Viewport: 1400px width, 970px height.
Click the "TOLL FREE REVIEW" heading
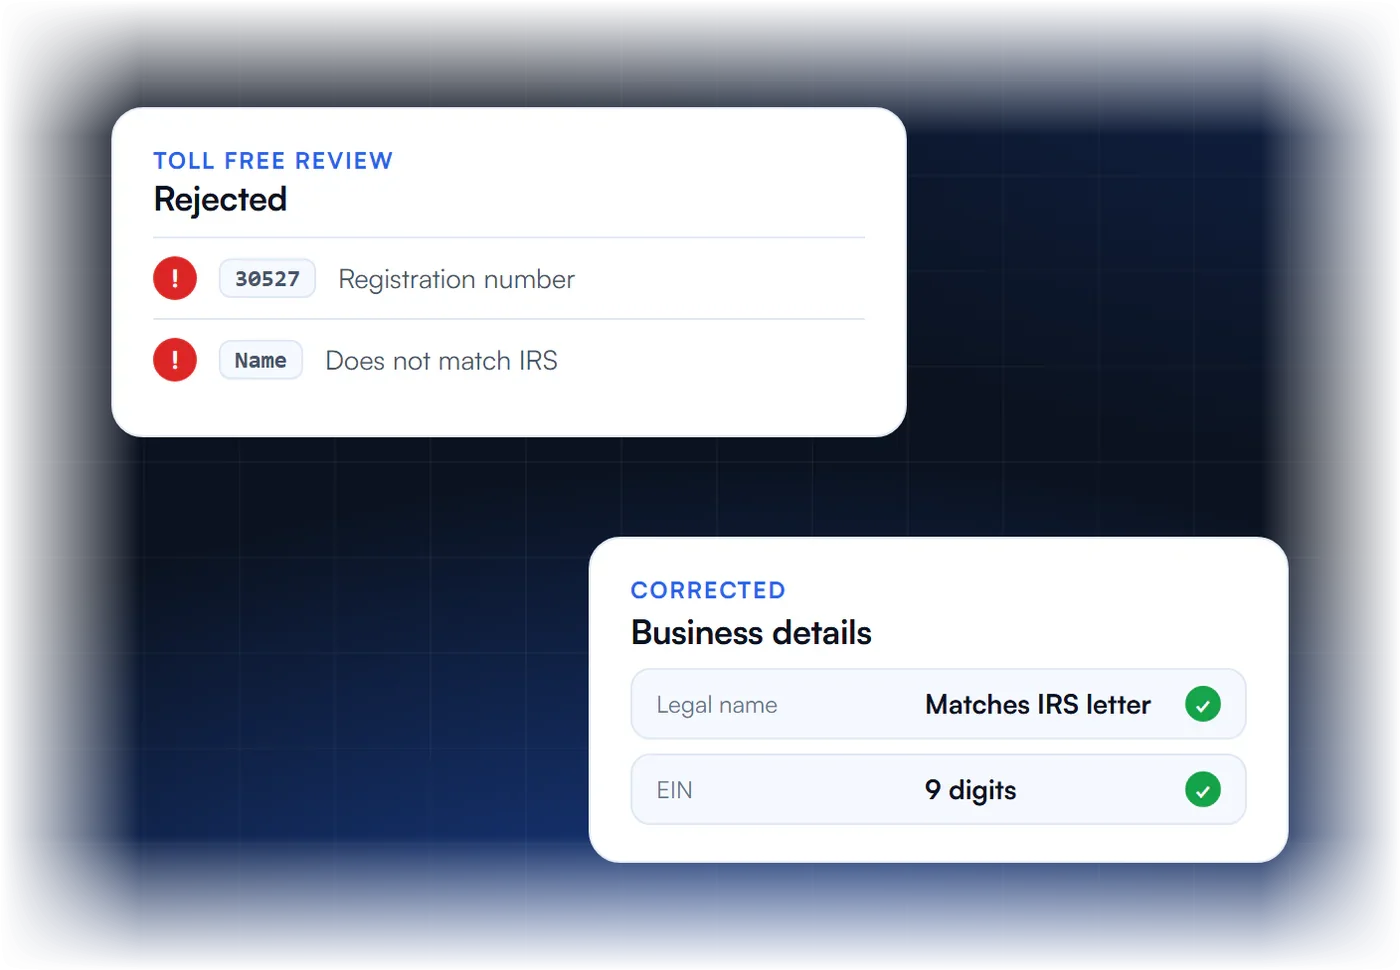[x=273, y=161]
